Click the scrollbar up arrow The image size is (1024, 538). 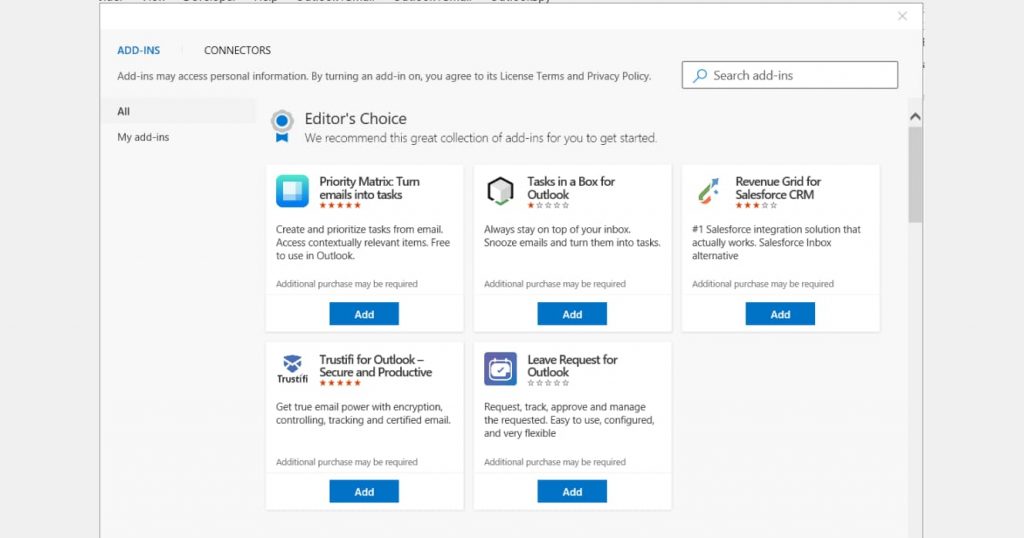pyautogui.click(x=915, y=117)
